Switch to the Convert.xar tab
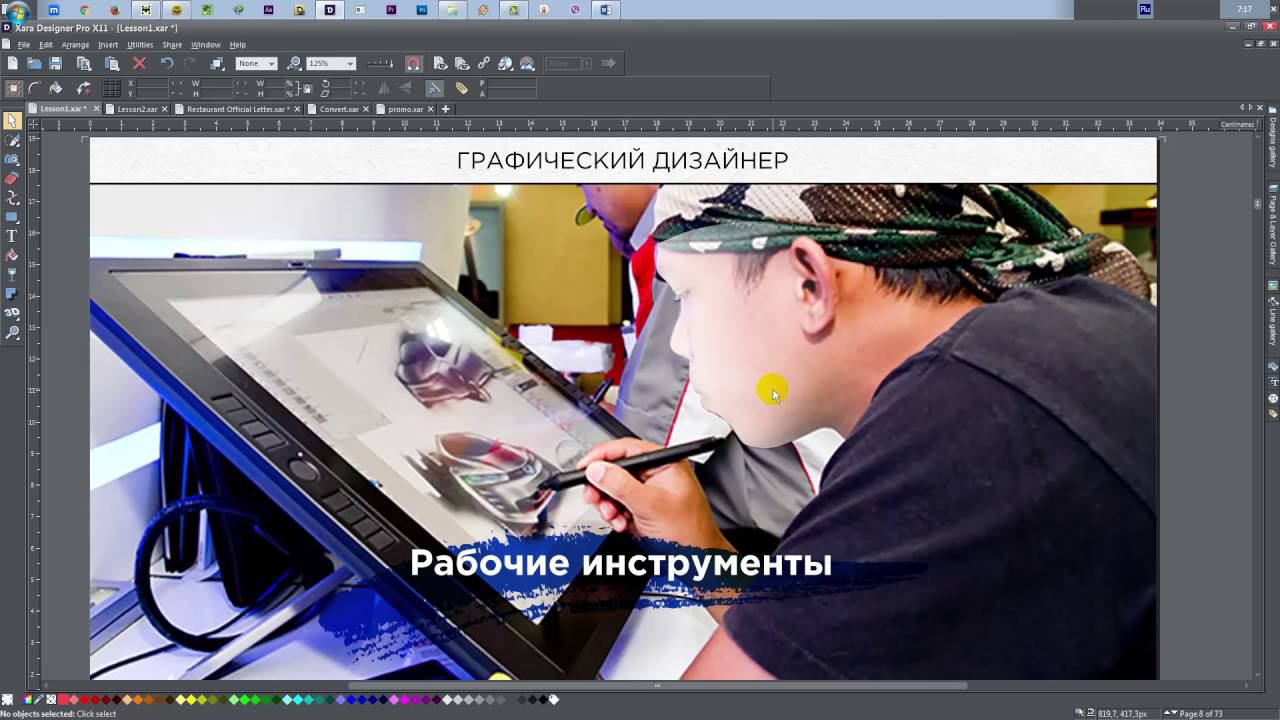Viewport: 1280px width, 720px height. [339, 109]
